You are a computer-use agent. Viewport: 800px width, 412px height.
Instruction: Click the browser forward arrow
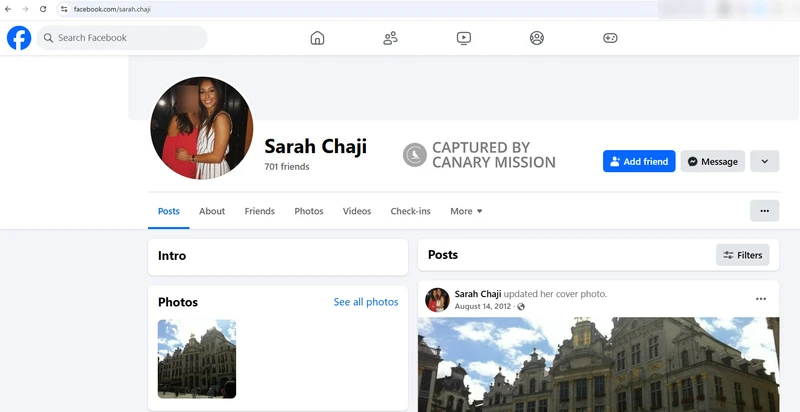pos(25,9)
